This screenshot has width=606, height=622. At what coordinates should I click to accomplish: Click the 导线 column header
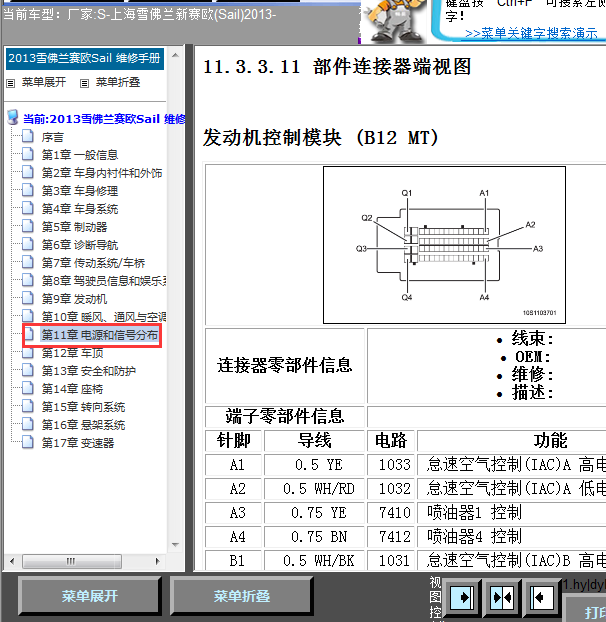pos(314,440)
